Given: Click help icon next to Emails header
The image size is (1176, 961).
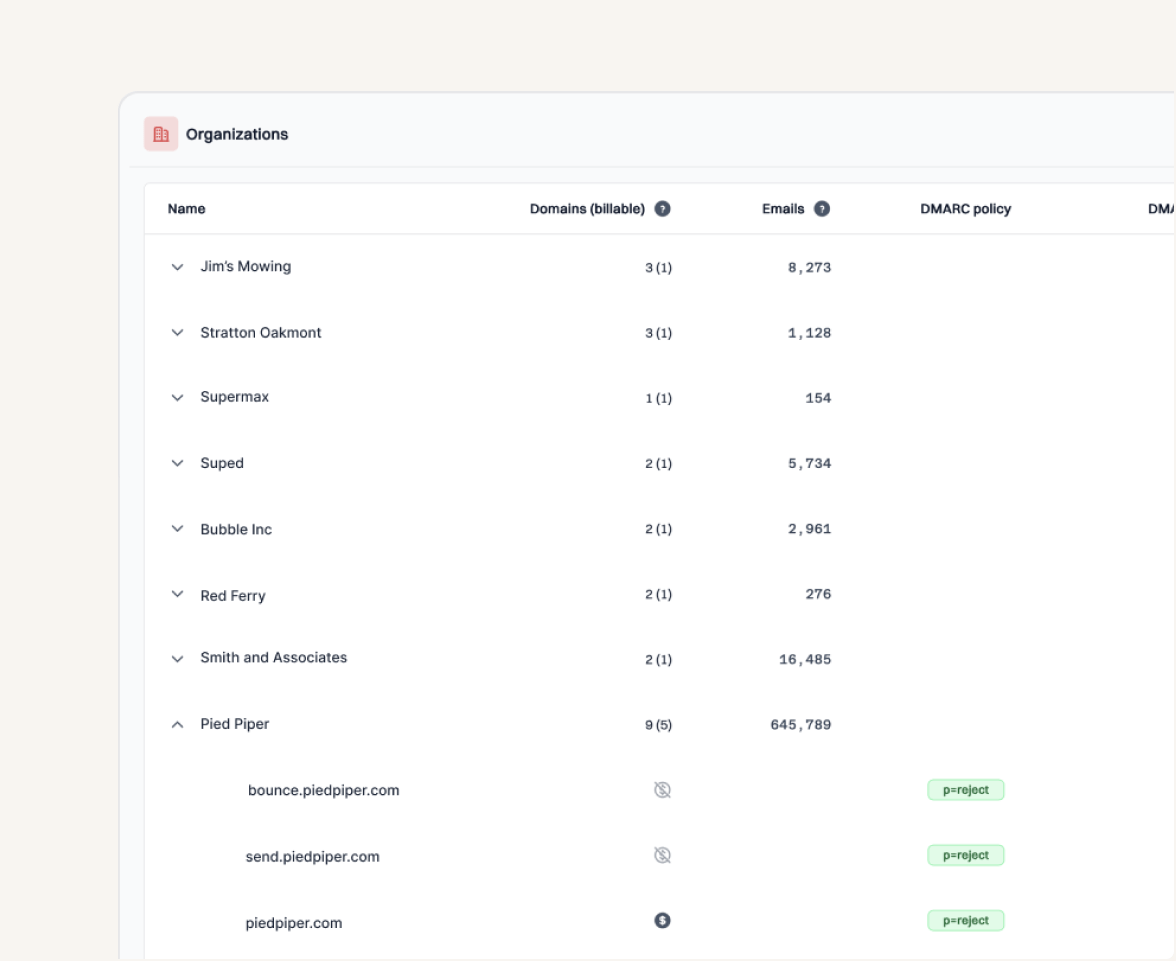Looking at the screenshot, I should (x=822, y=209).
